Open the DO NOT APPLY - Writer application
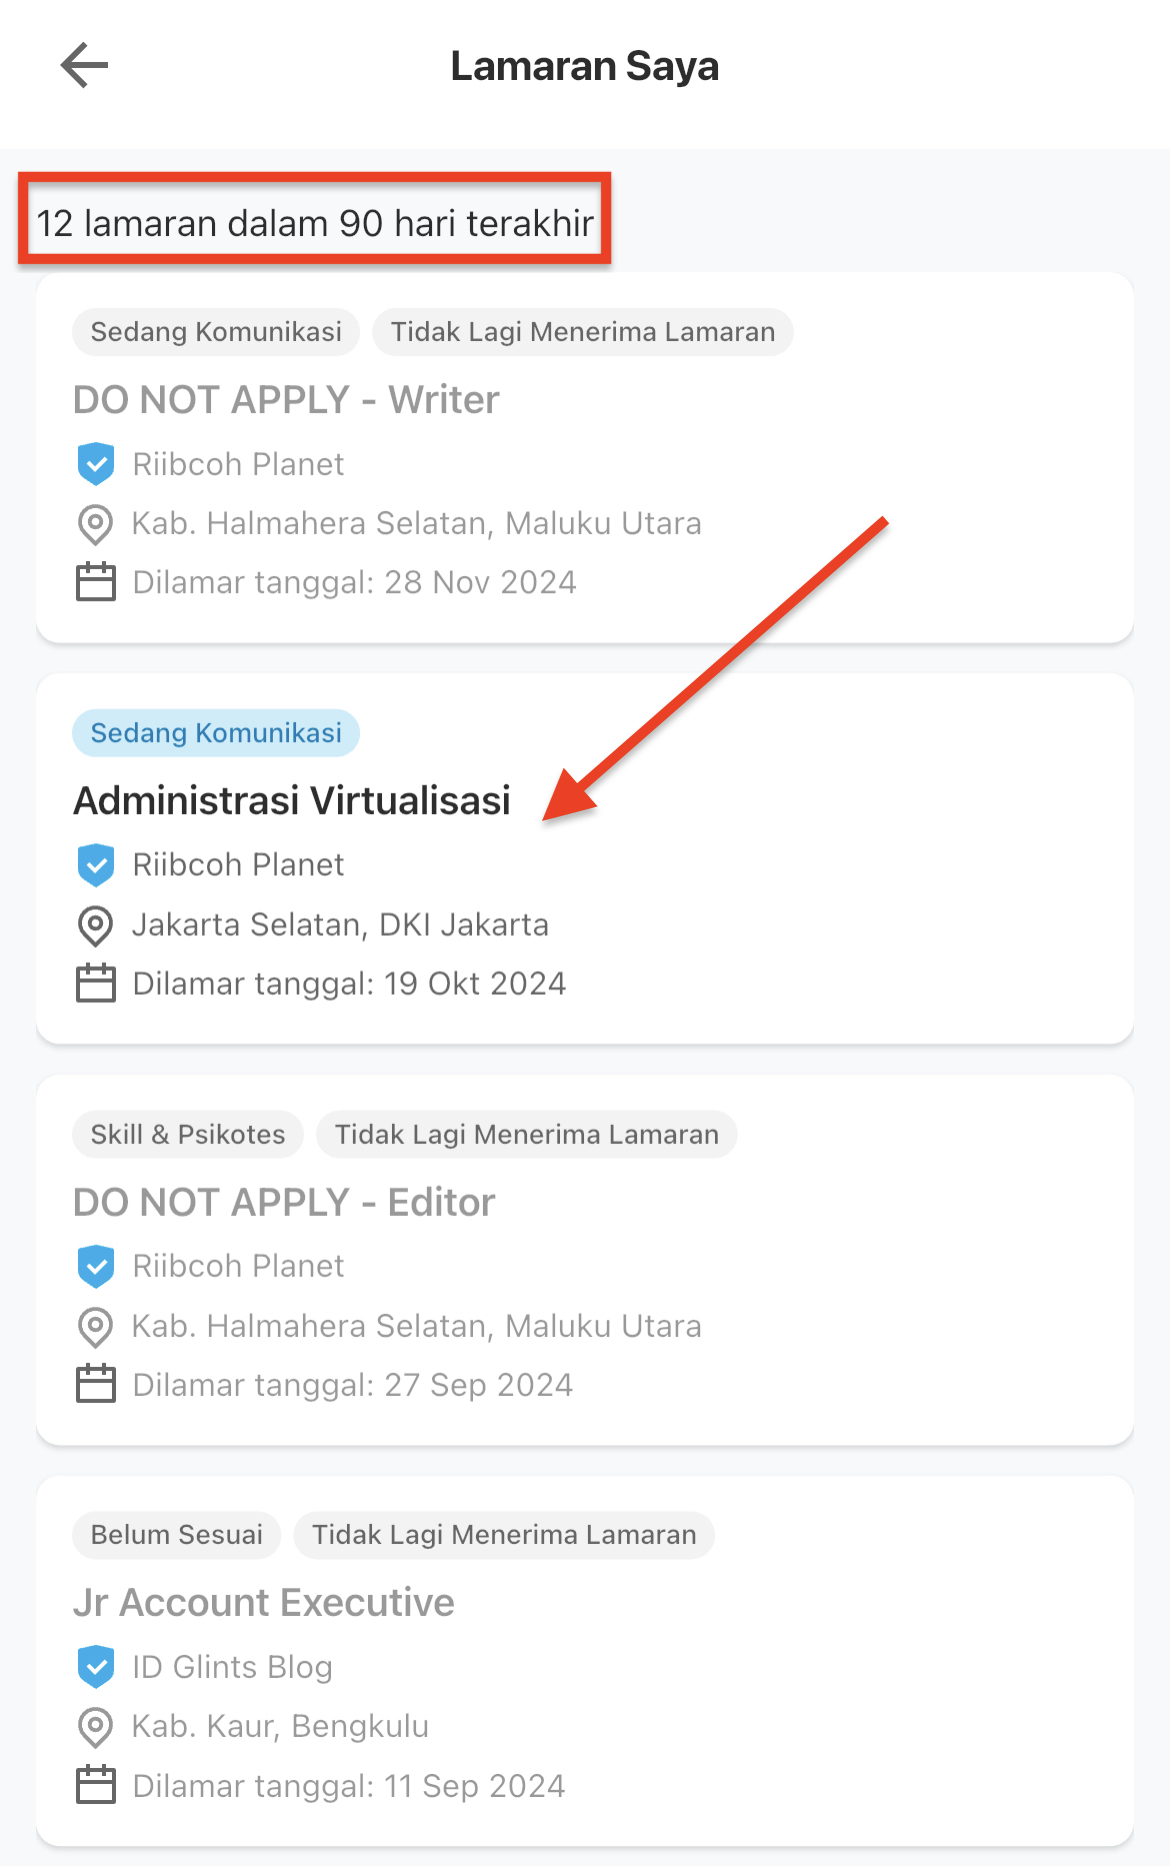 [585, 458]
